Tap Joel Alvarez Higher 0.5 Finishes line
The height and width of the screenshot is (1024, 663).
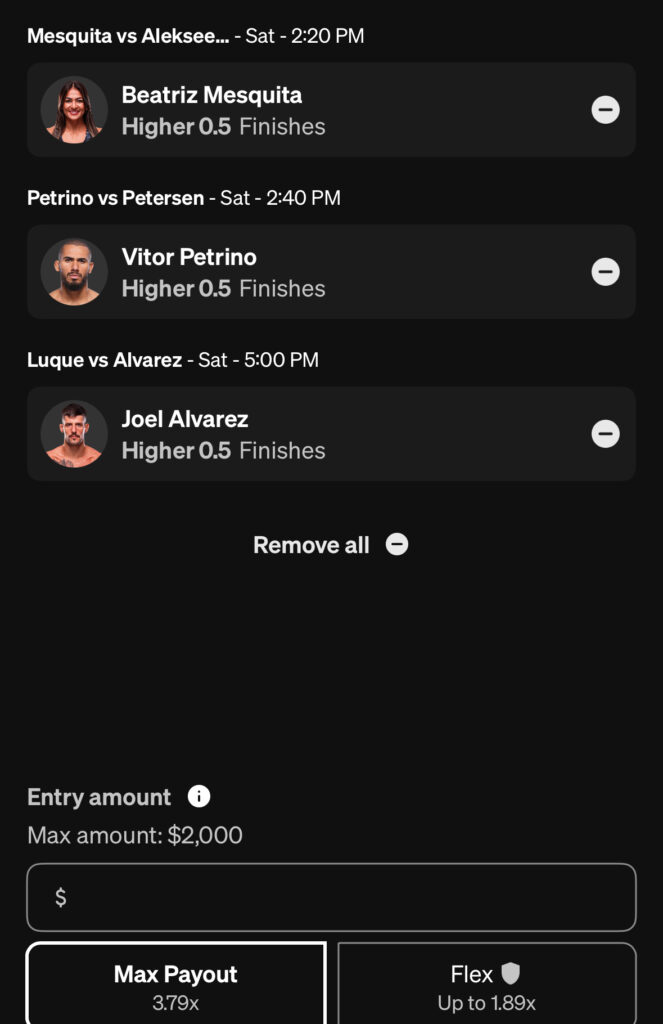pyautogui.click(x=223, y=451)
